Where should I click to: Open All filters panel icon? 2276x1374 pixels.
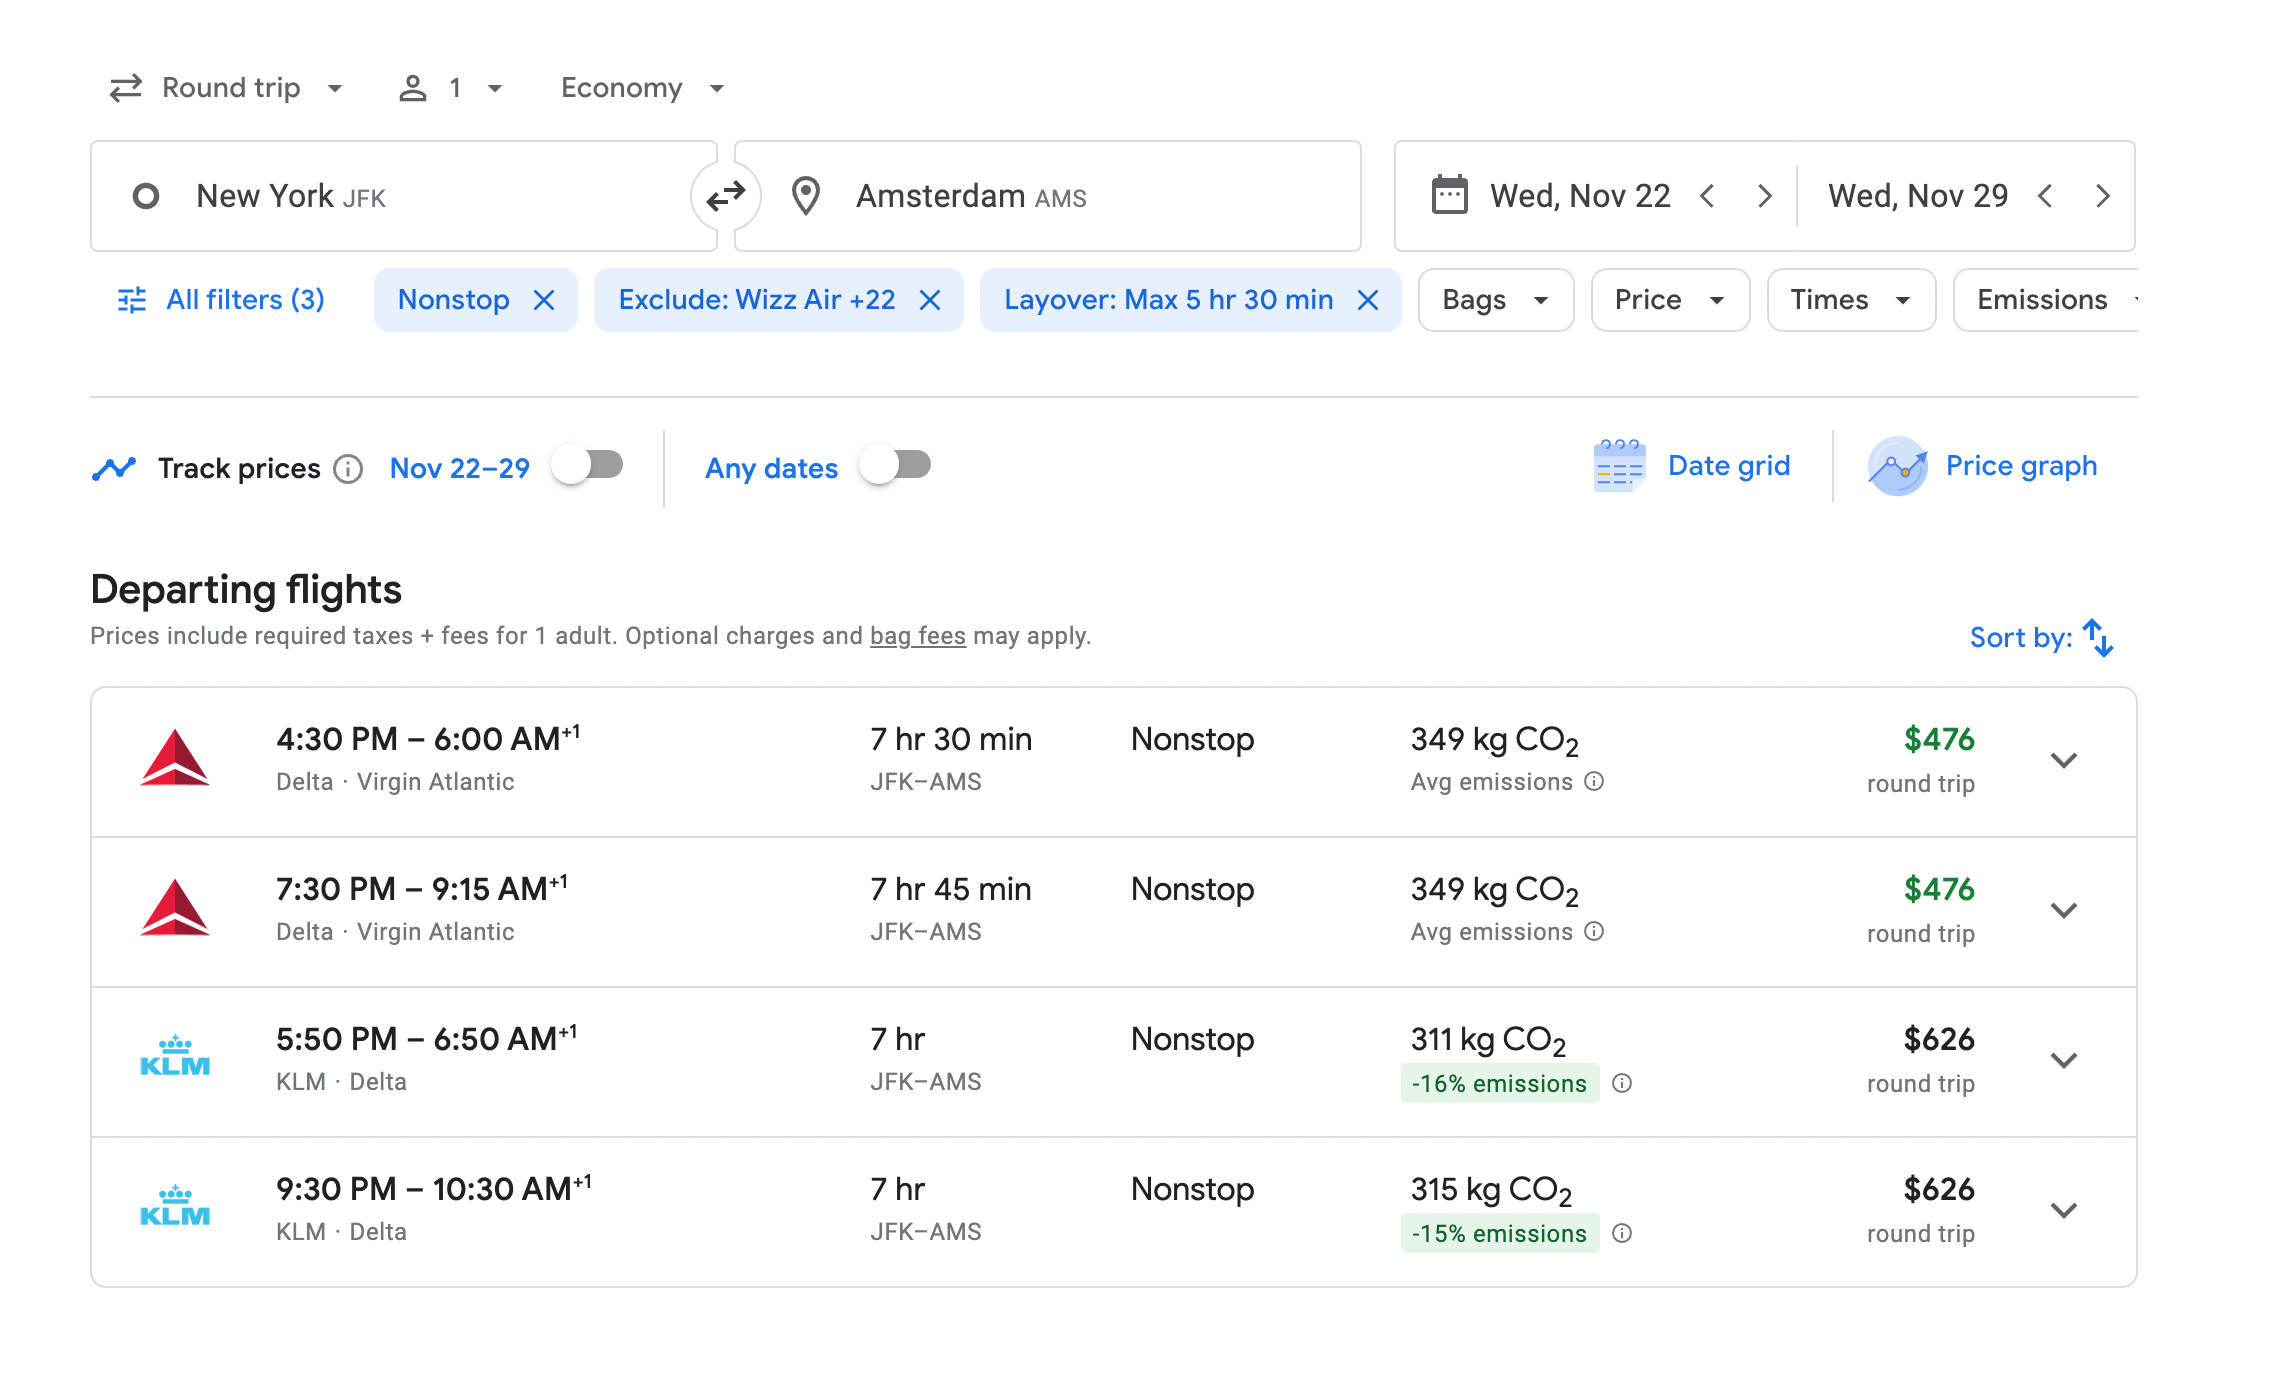pyautogui.click(x=132, y=300)
